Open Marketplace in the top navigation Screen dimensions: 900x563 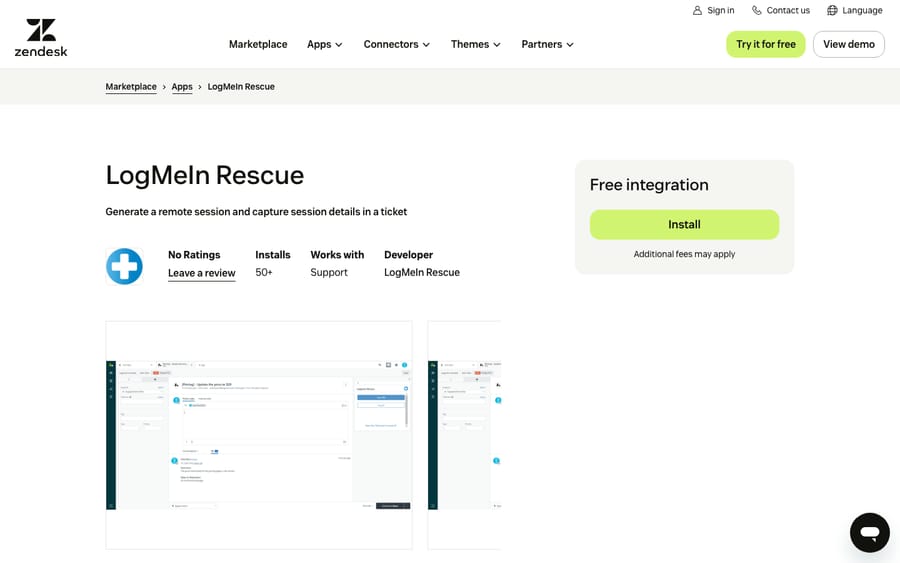258,44
